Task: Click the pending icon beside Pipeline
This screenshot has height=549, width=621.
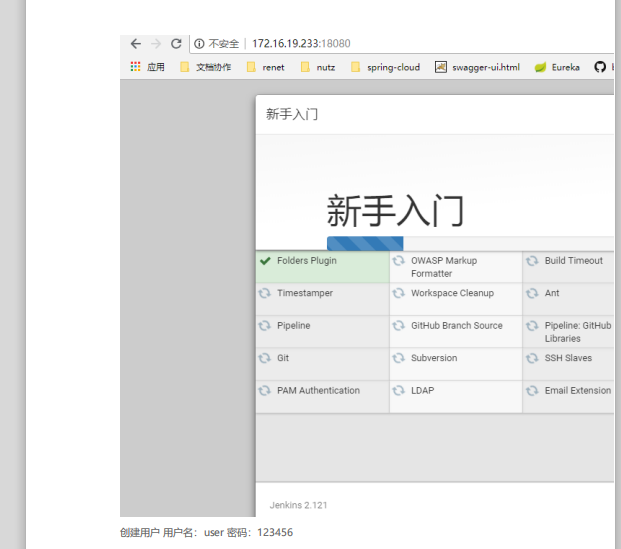Action: point(265,326)
